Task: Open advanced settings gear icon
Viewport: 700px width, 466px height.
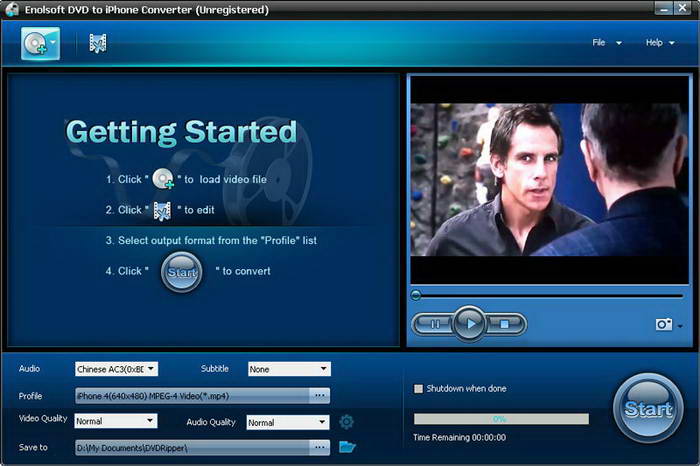Action: click(x=346, y=422)
